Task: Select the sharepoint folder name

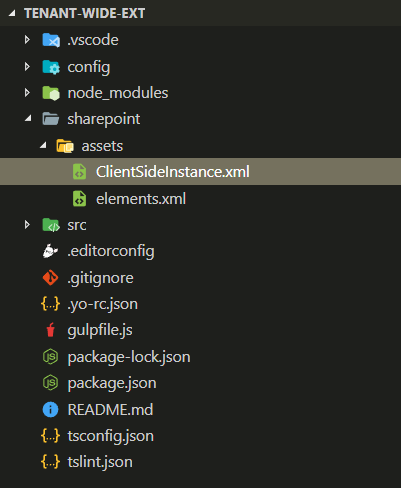Action: click(104, 119)
